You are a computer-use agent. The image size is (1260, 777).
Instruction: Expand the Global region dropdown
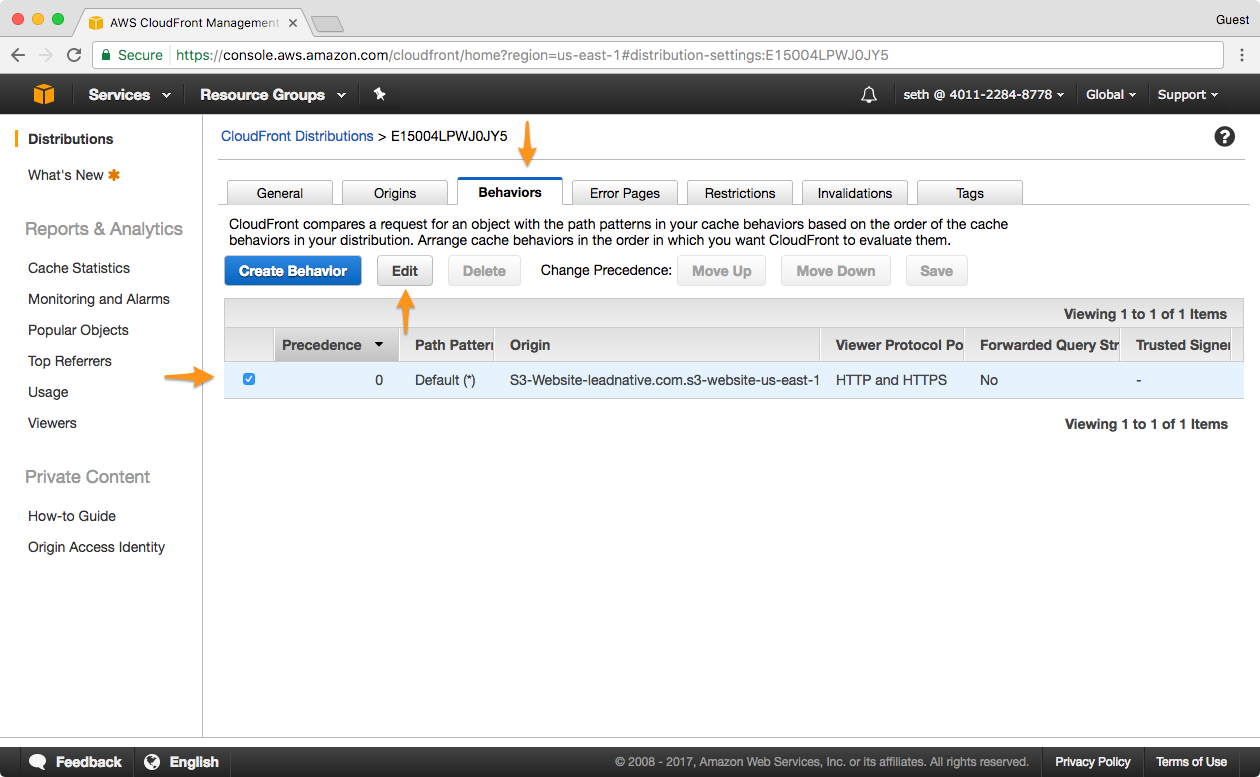pos(1110,94)
